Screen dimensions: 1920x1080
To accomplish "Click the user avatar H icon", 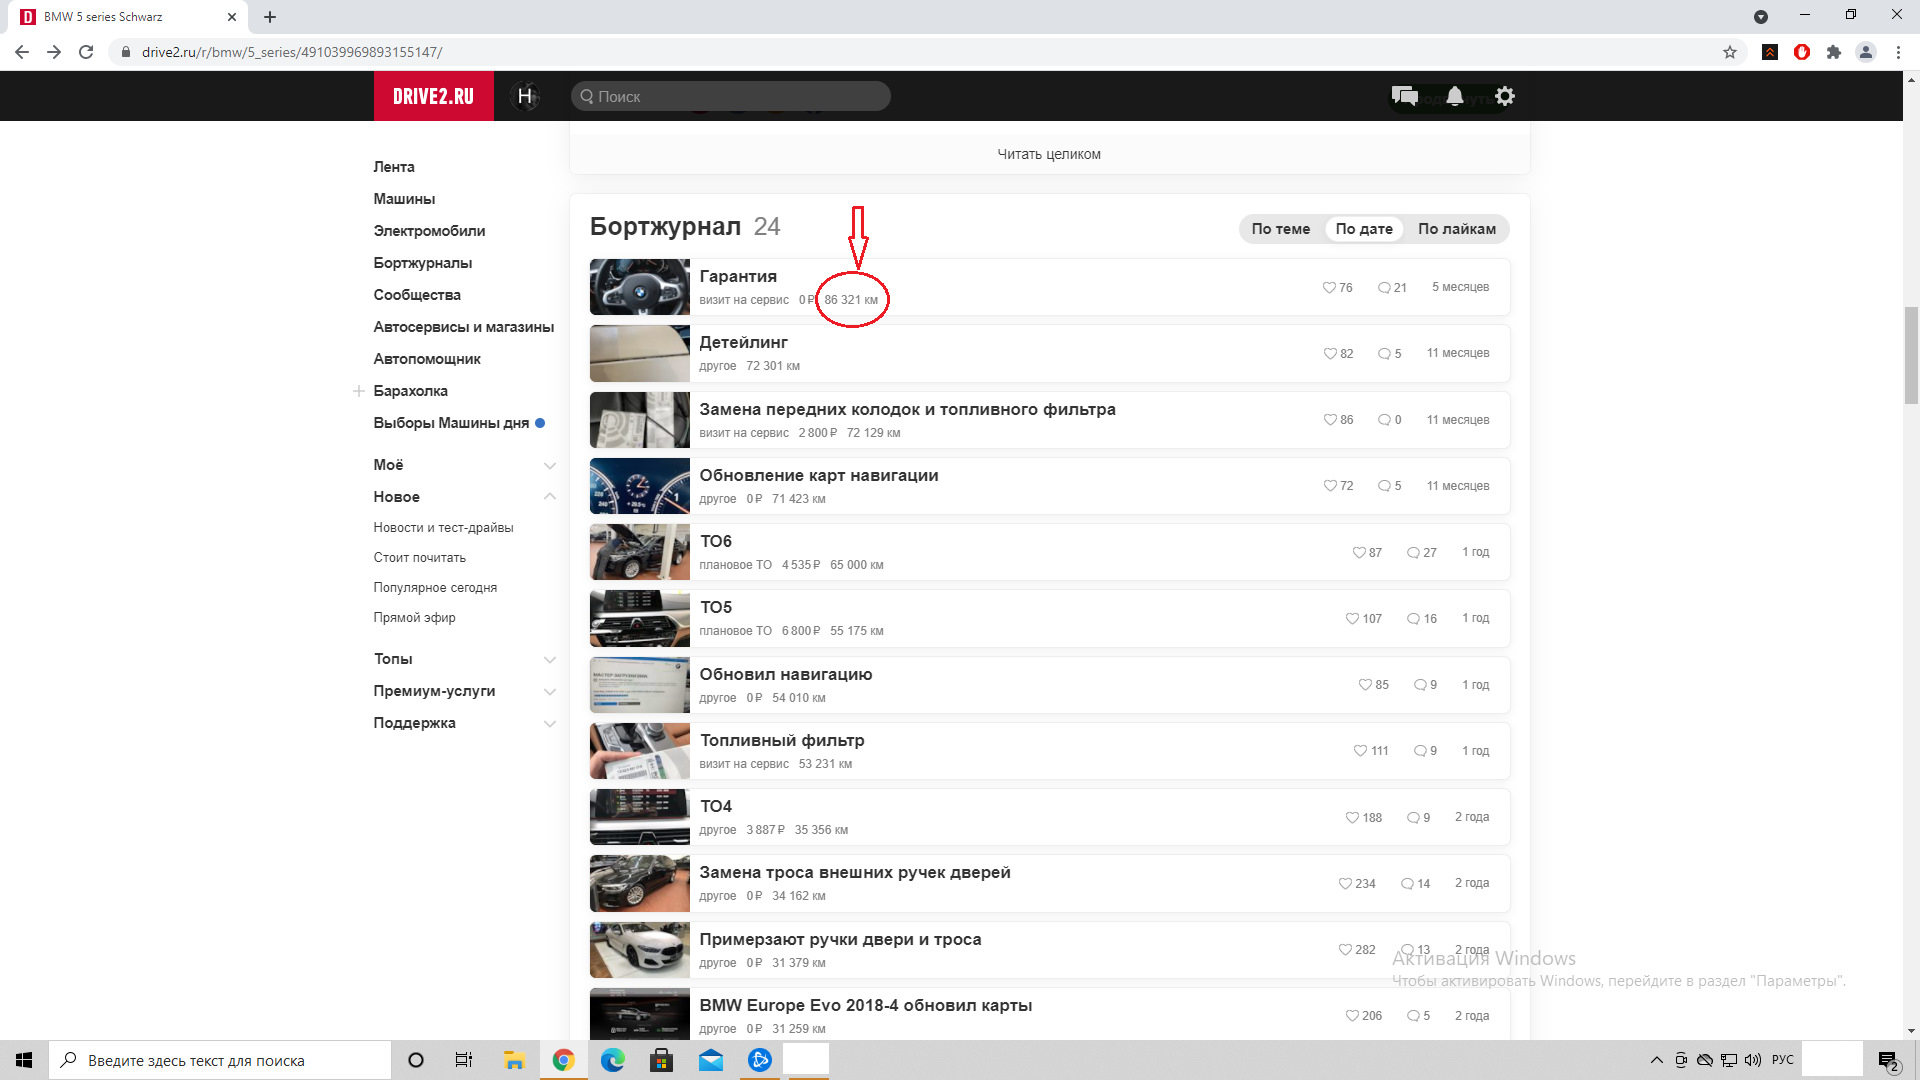I will (x=525, y=96).
